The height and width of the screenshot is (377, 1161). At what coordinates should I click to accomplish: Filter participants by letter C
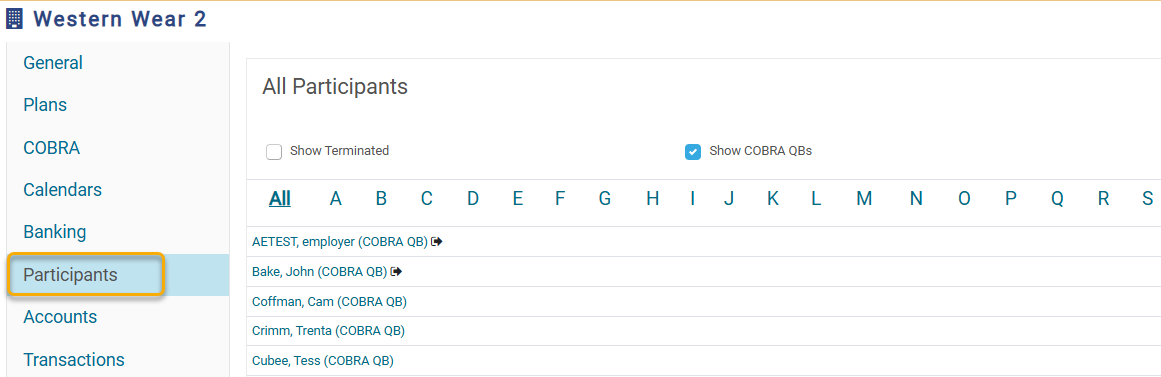[x=426, y=198]
